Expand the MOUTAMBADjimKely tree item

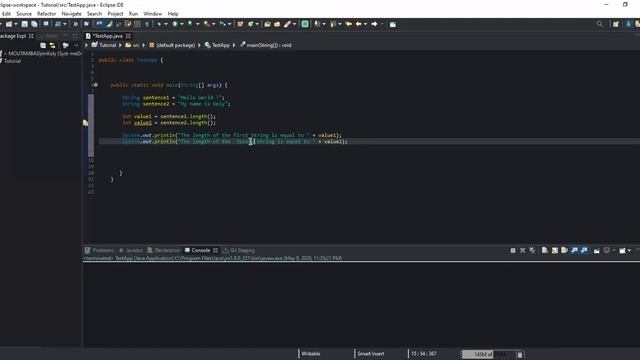click(x=5, y=53)
